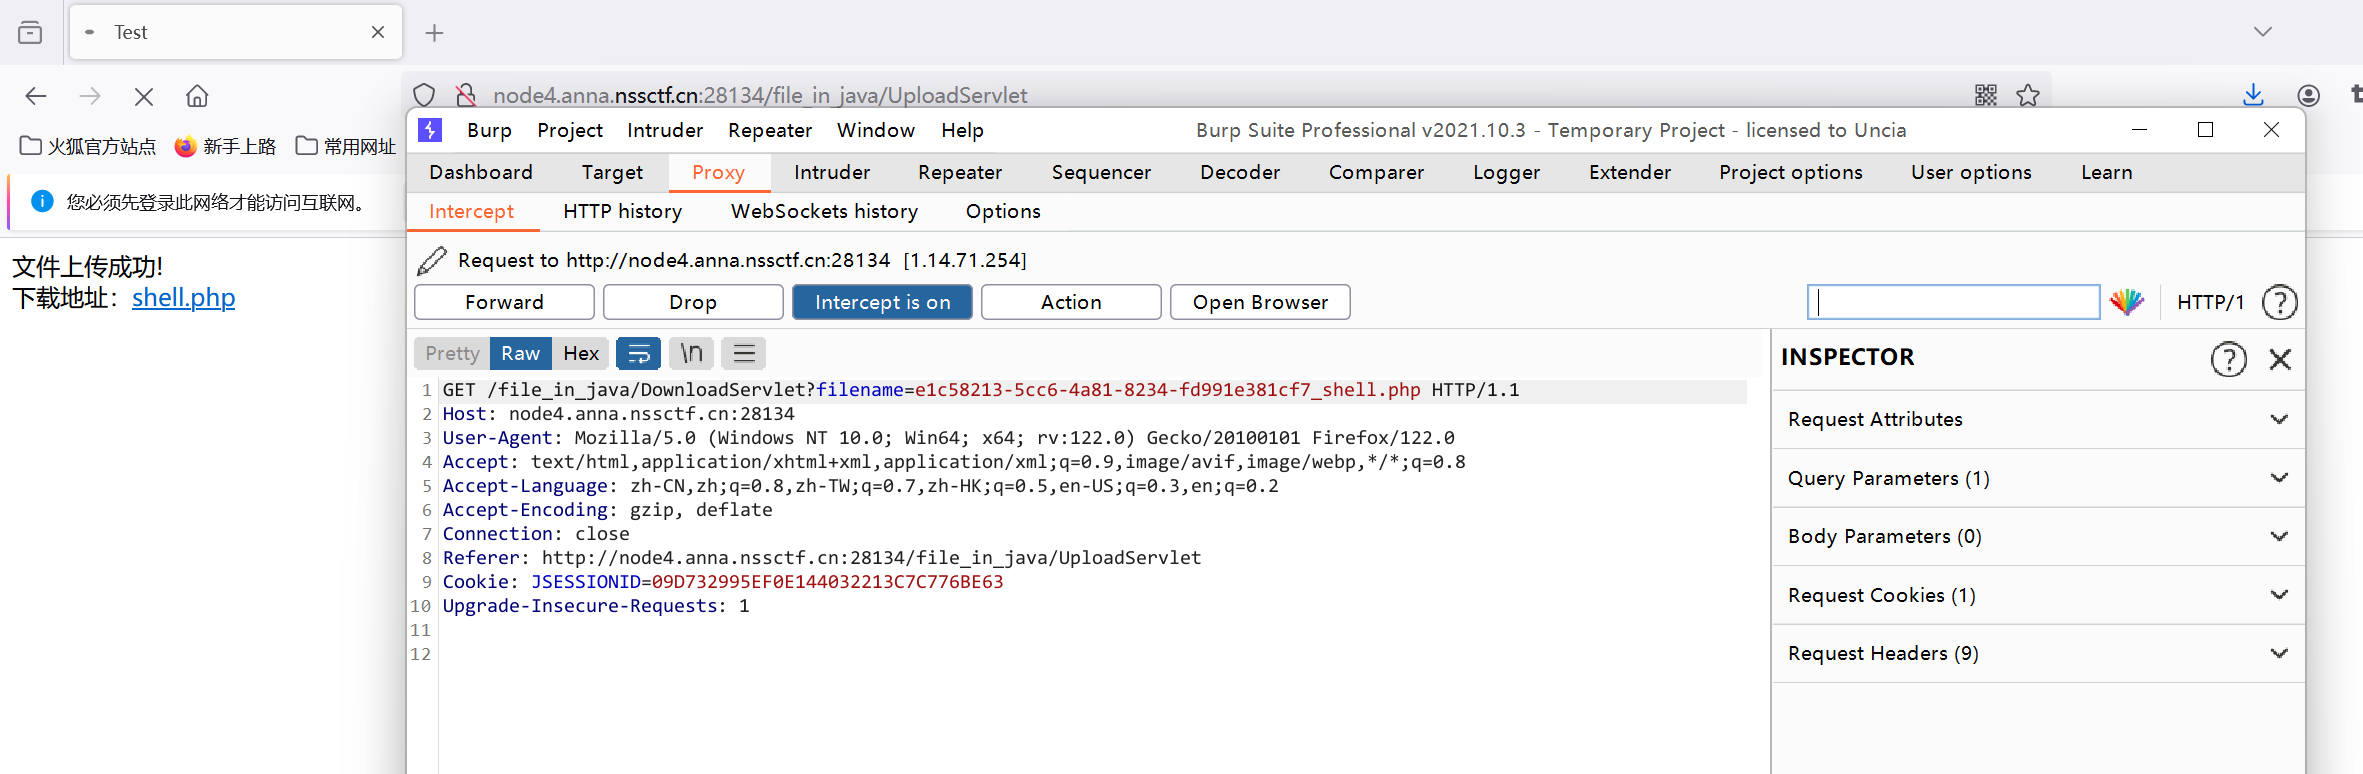Image resolution: width=2363 pixels, height=774 pixels.
Task: Open the Inspector help icon
Action: coord(2228,359)
